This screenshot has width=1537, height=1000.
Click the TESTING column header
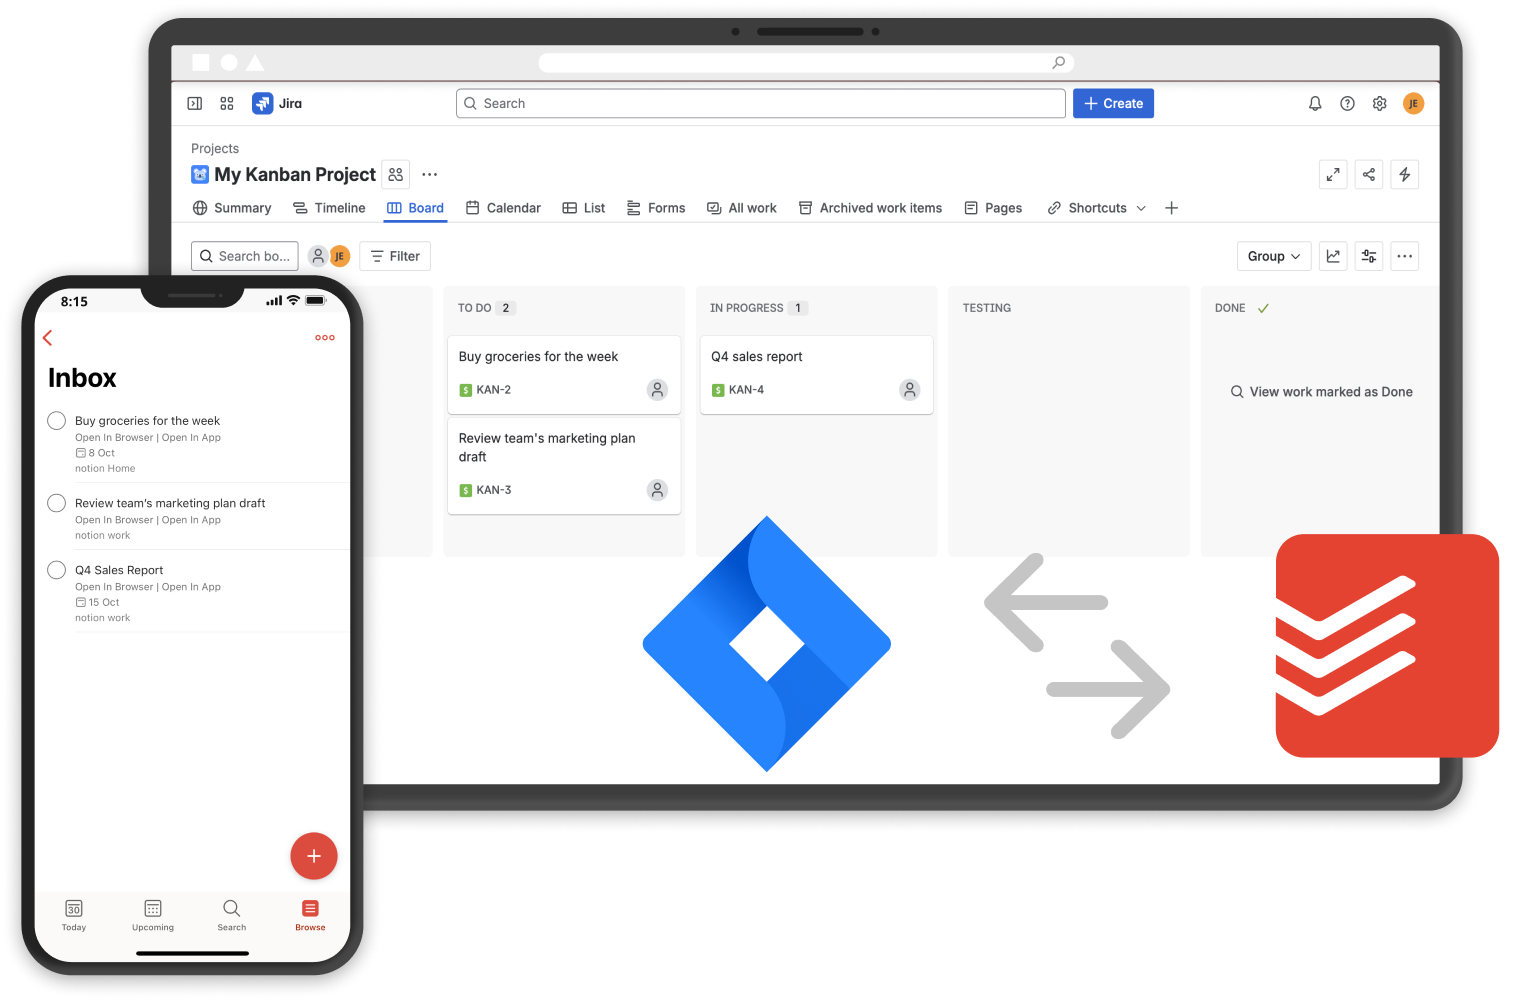(987, 308)
